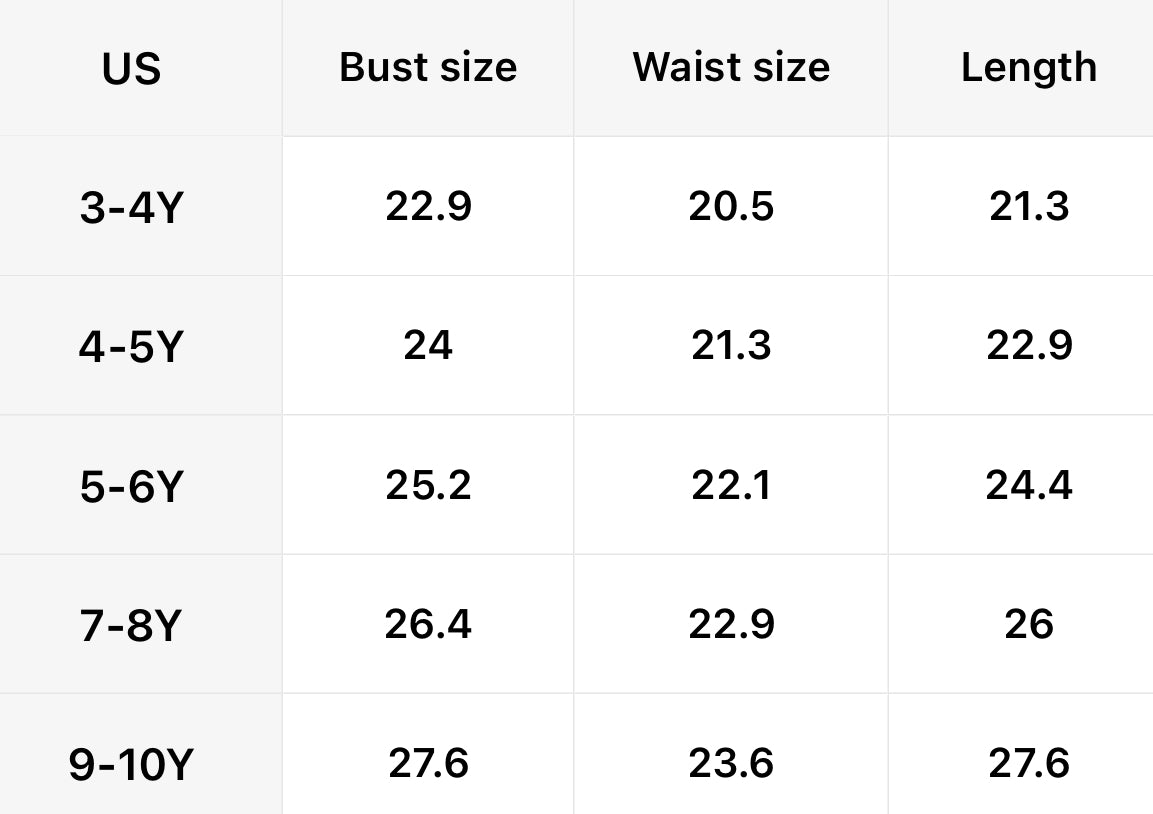Image resolution: width=1153 pixels, height=814 pixels.
Task: Select the Bust size column header
Action: coord(428,68)
